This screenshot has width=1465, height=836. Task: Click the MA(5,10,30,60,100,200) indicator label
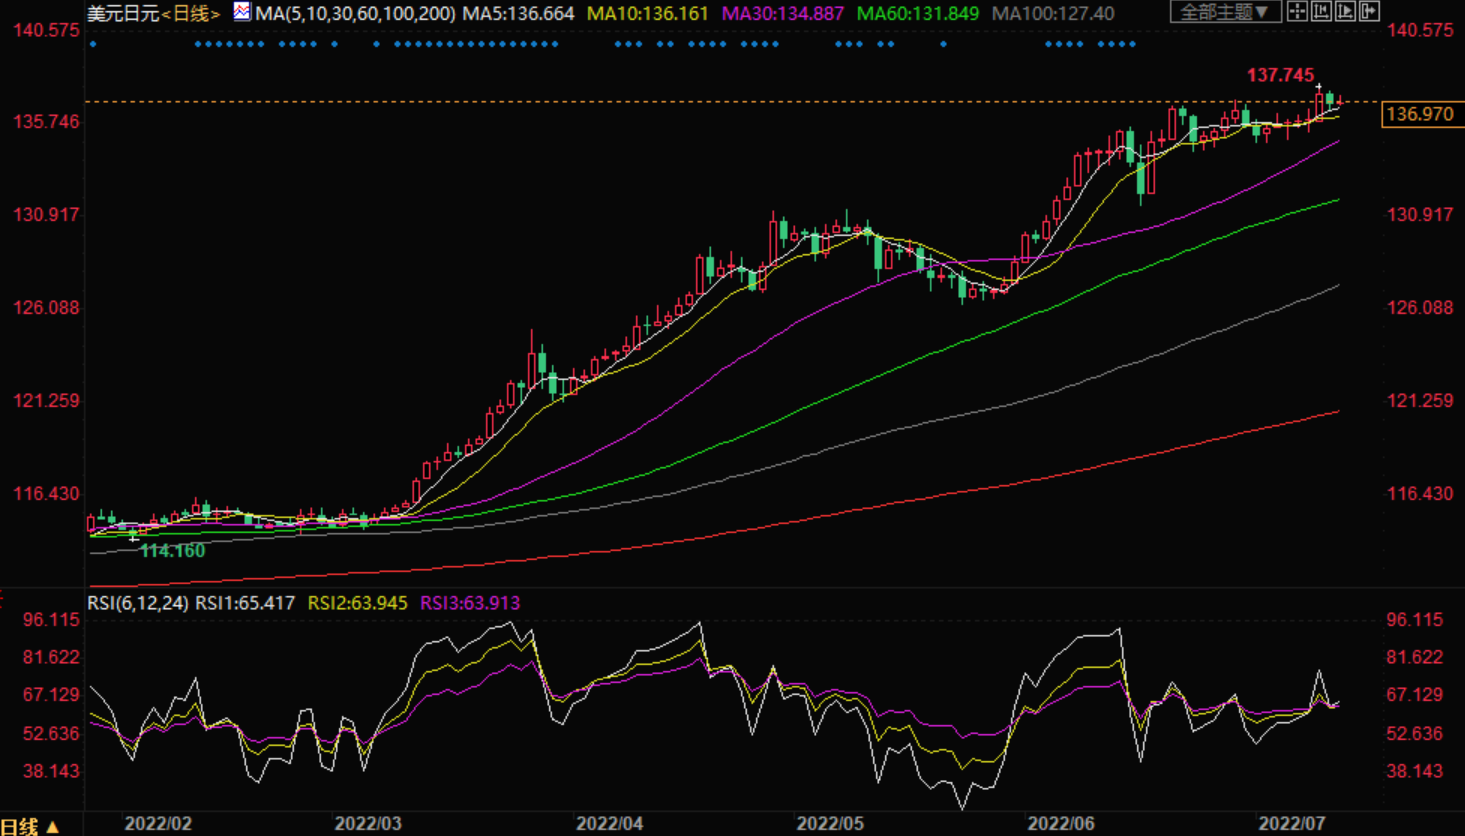pyautogui.click(x=355, y=14)
